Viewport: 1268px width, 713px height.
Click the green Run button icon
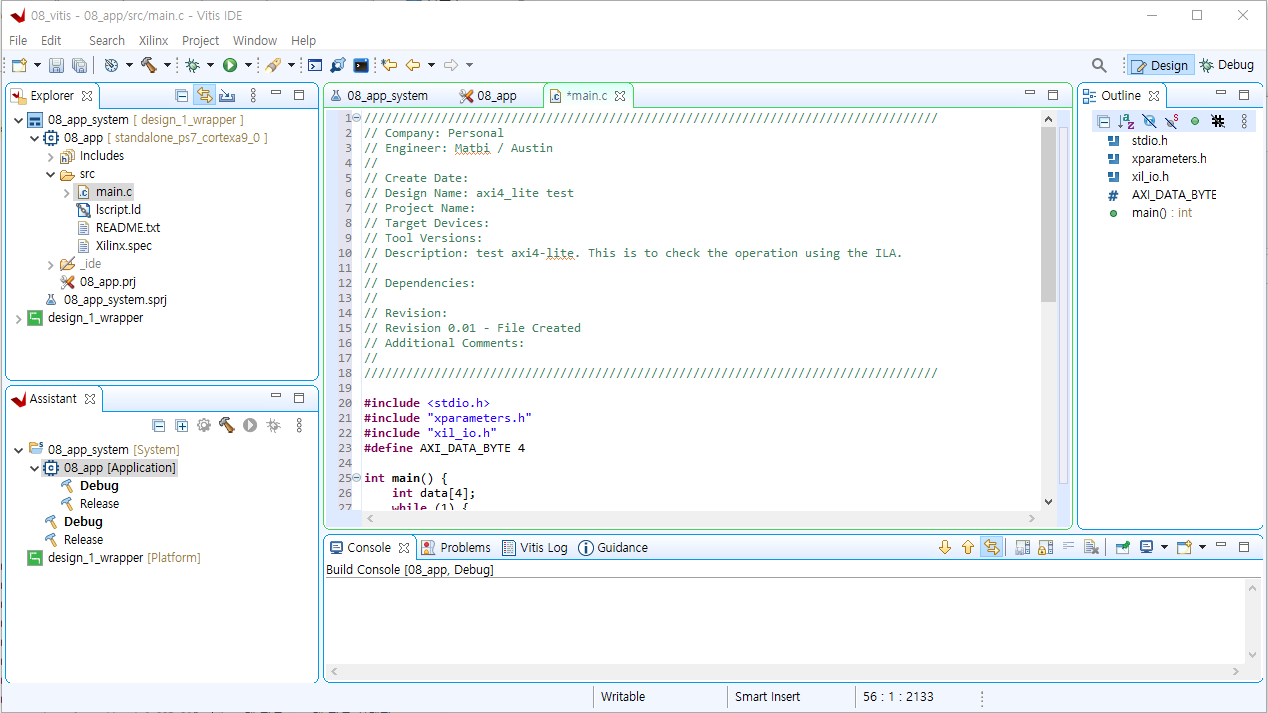(x=230, y=65)
